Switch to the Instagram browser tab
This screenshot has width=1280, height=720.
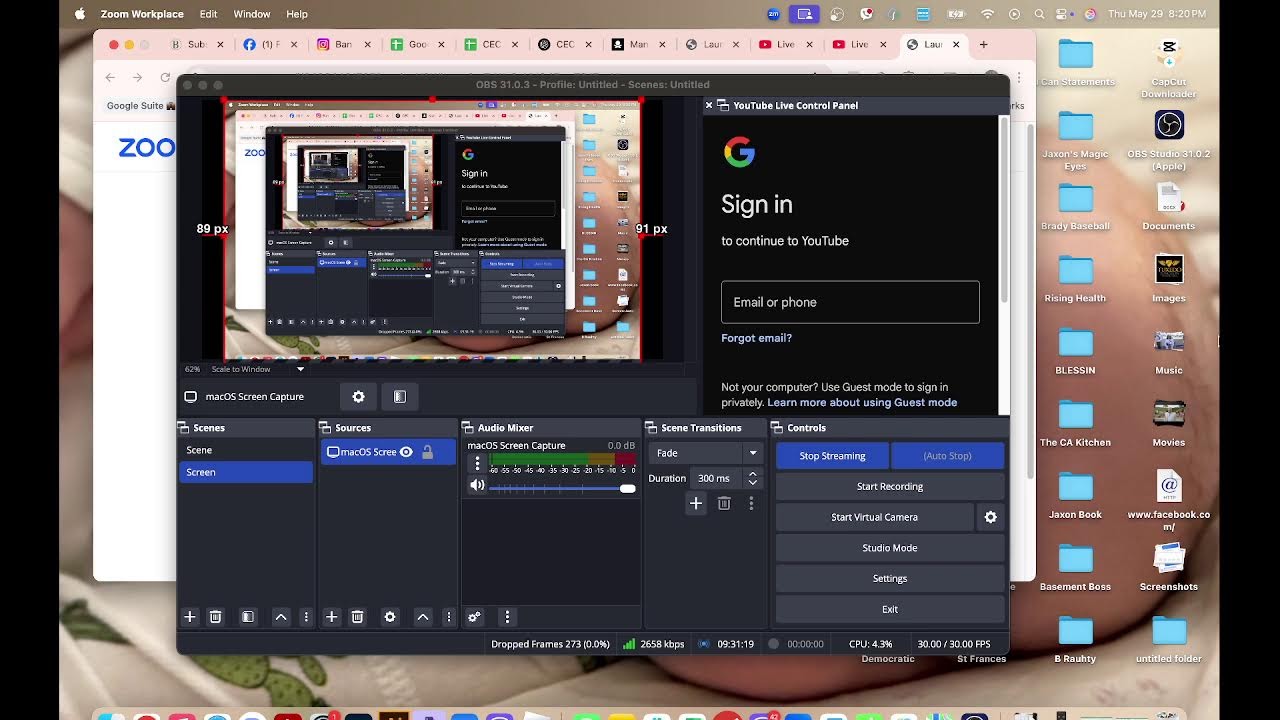344,44
